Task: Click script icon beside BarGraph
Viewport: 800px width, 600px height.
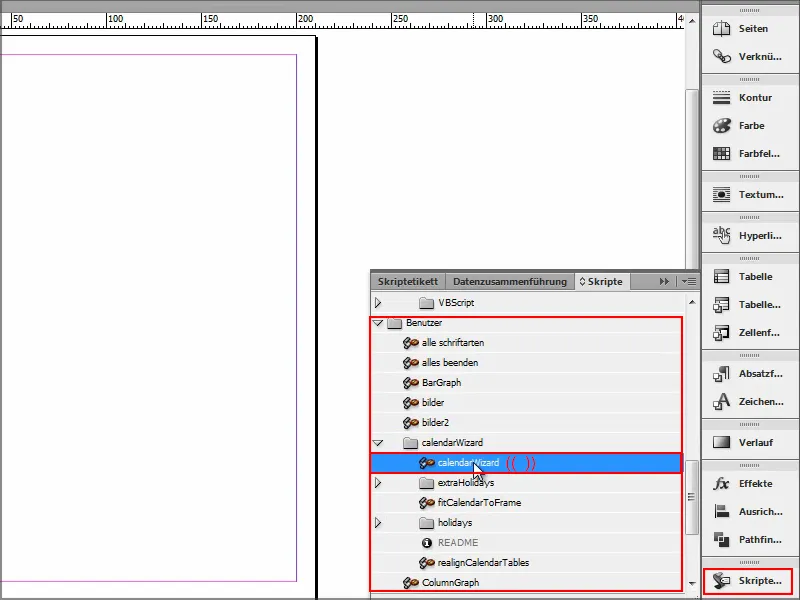Action: 411,383
